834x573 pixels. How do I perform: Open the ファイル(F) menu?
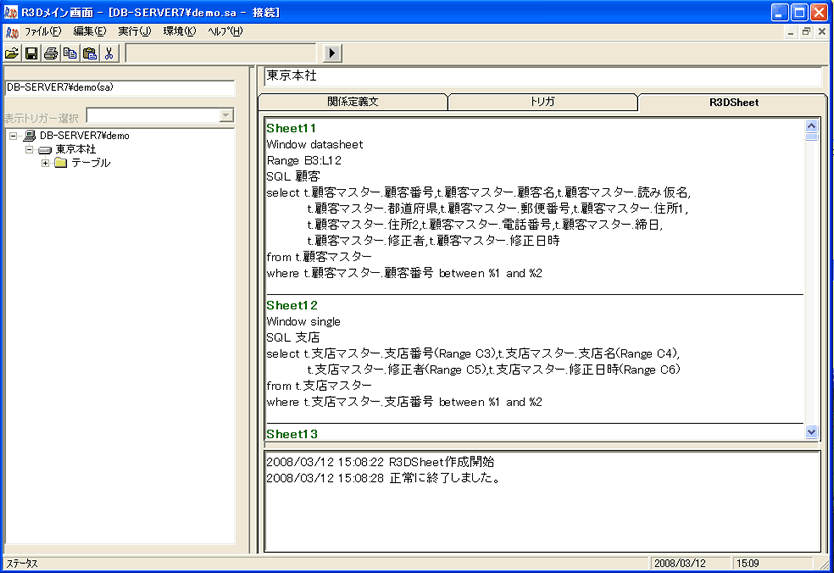coord(42,31)
